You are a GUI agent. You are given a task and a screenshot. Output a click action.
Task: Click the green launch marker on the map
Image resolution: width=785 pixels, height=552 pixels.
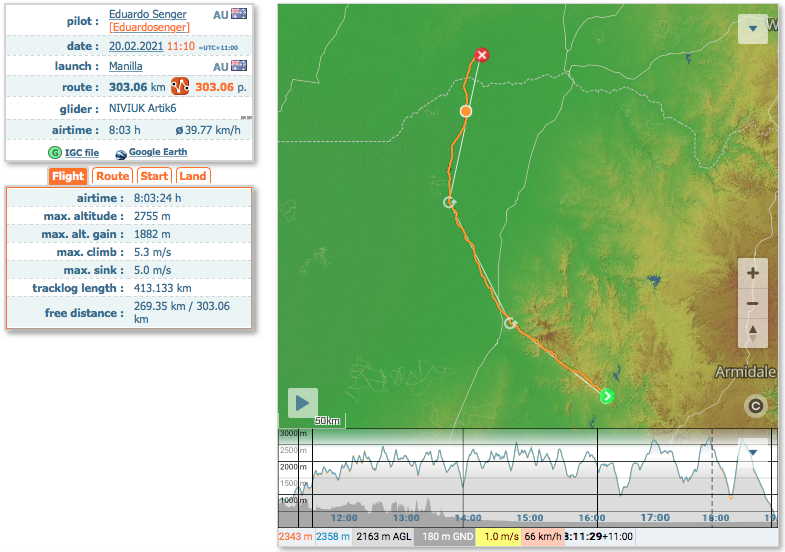(x=606, y=396)
